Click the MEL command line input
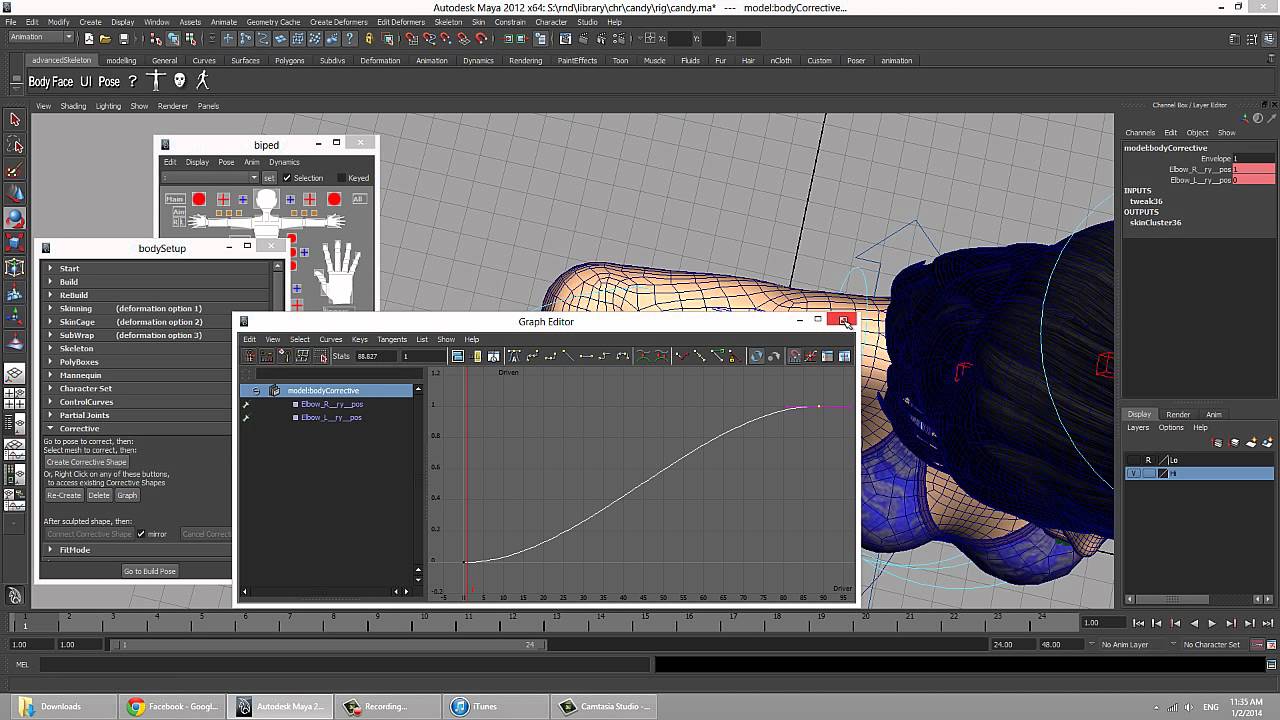This screenshot has height=720, width=1280. 345,664
